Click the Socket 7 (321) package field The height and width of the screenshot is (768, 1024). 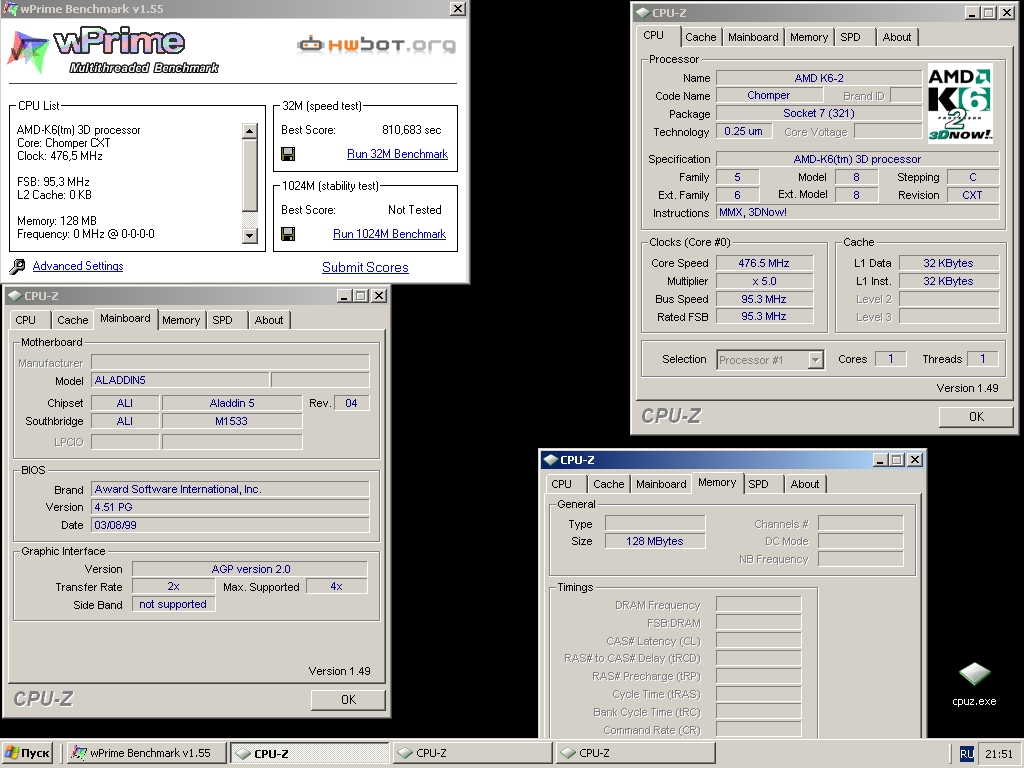pyautogui.click(x=819, y=113)
